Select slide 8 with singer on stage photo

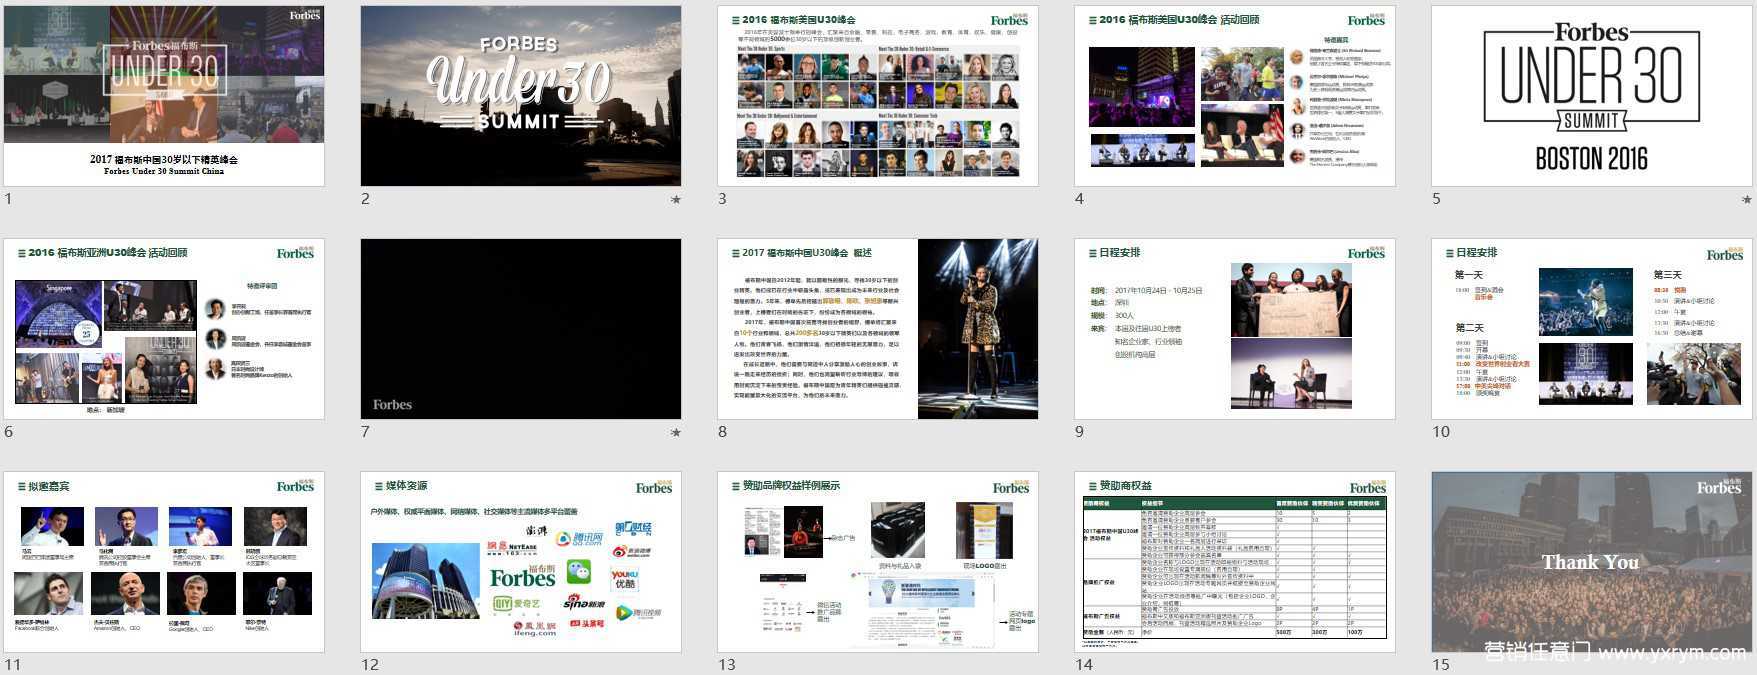point(878,329)
